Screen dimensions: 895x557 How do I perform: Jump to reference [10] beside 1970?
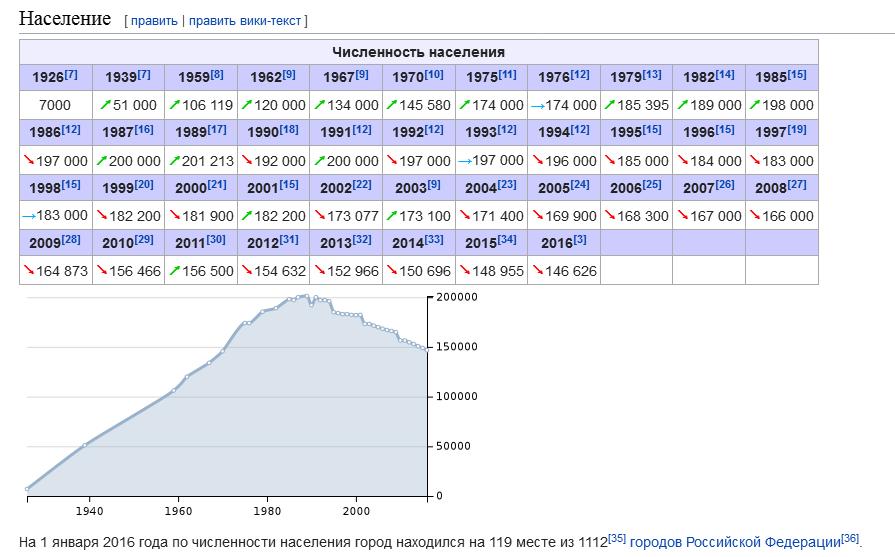[434, 74]
